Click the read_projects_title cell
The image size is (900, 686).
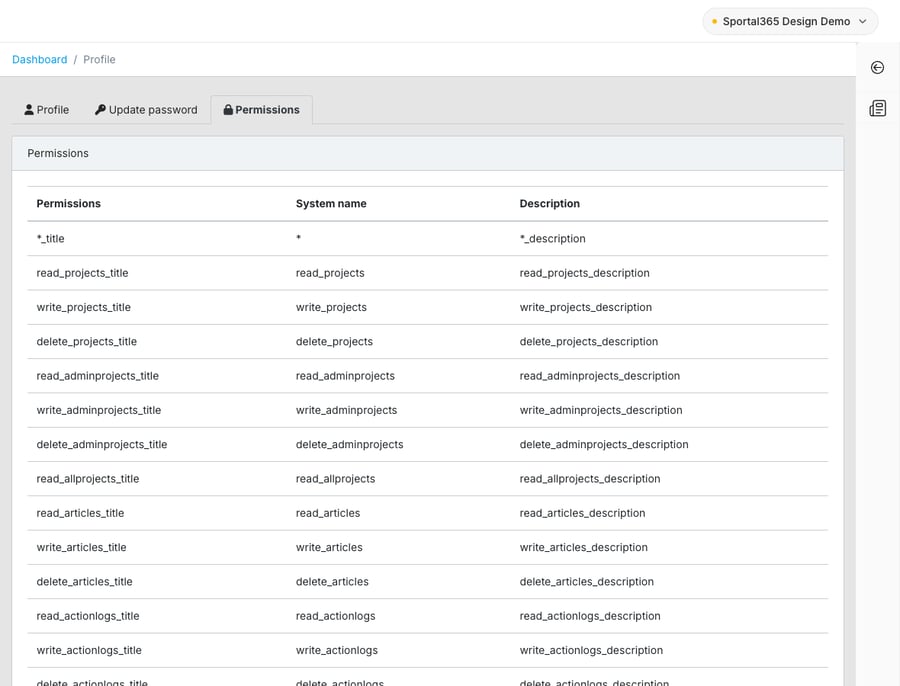(157, 273)
